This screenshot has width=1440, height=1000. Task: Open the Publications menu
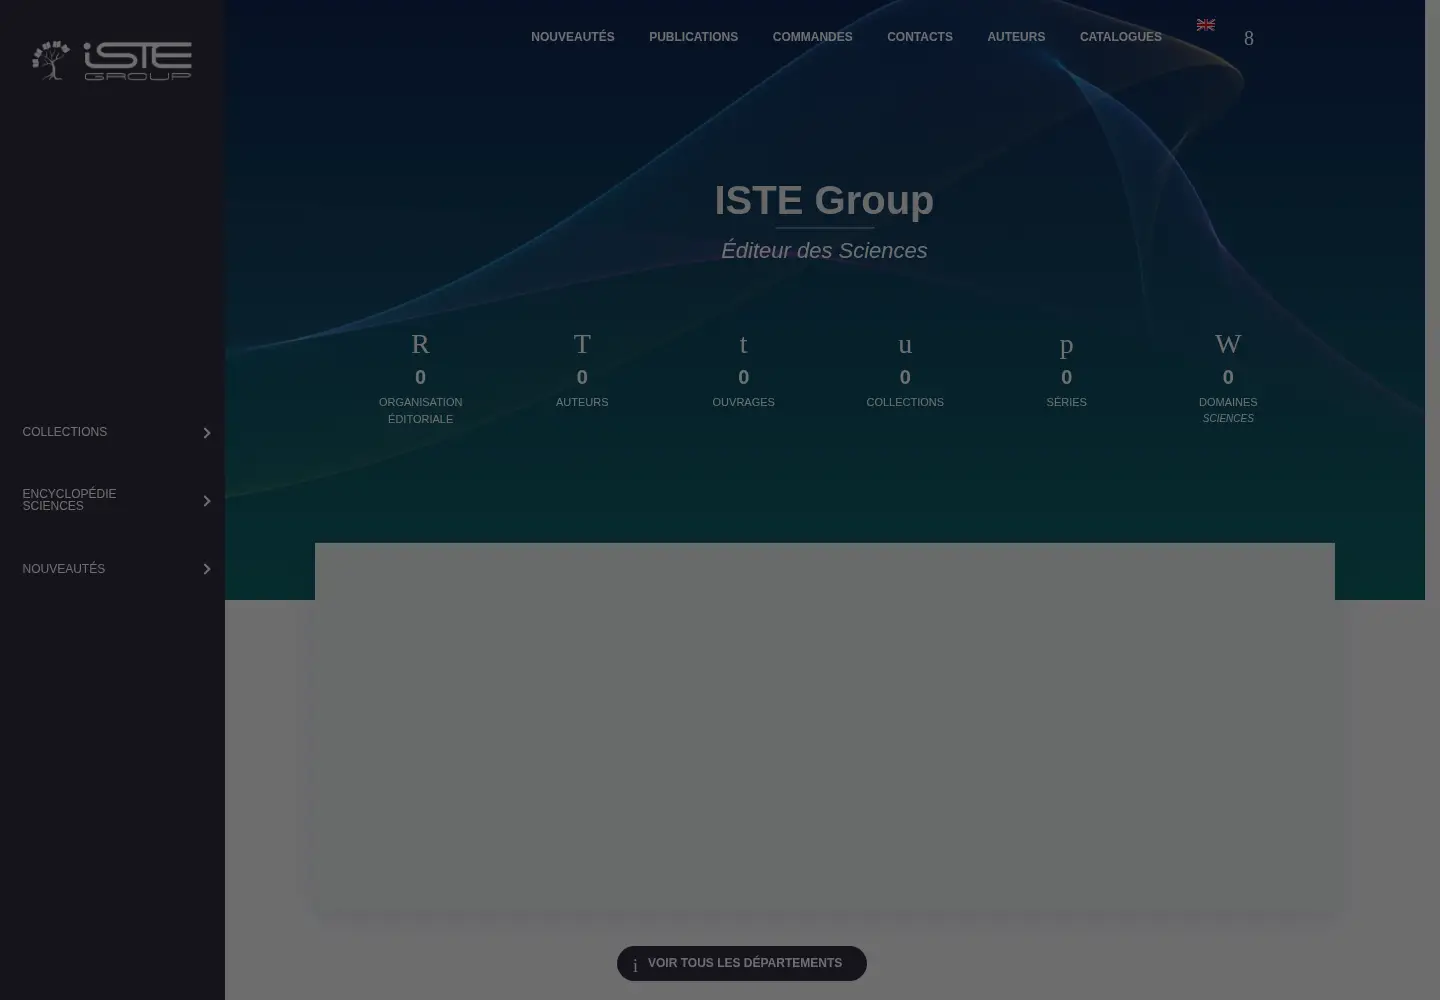(694, 37)
